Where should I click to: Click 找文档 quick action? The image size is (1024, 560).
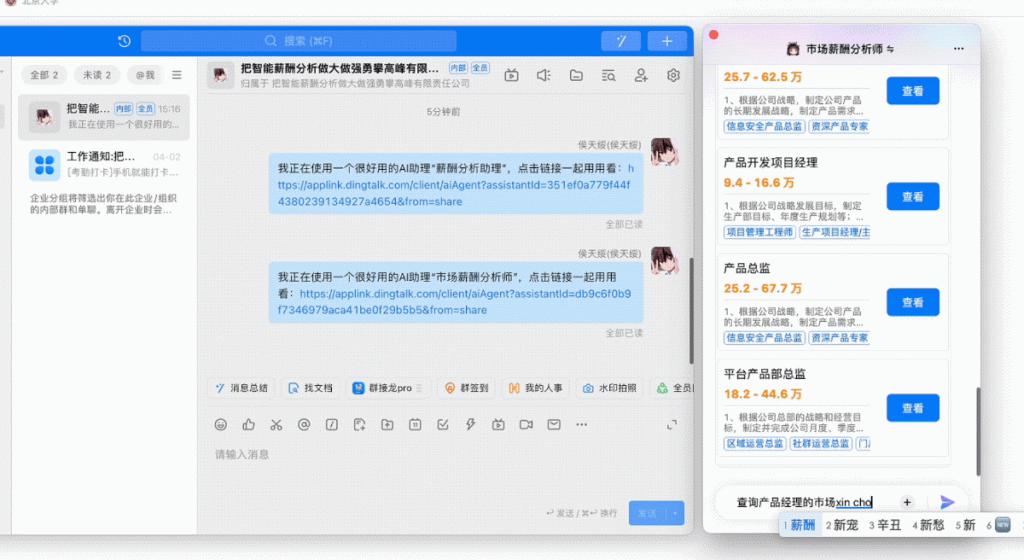(x=311, y=388)
